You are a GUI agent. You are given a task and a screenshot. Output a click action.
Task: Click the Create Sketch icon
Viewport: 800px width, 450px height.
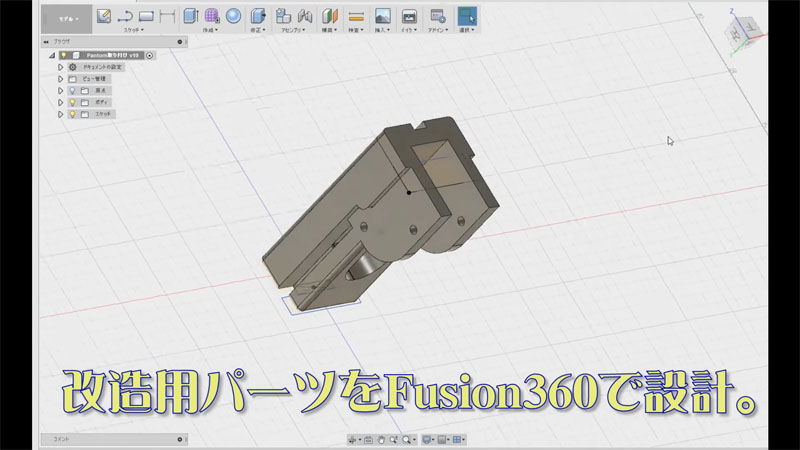tap(104, 16)
